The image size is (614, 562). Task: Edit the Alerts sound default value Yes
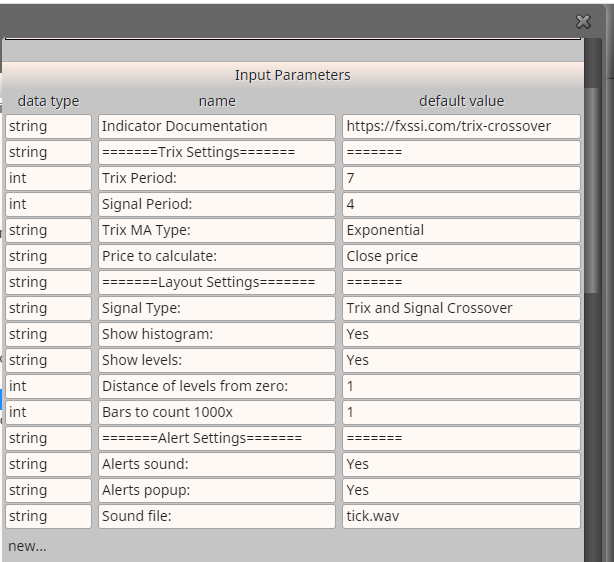click(x=461, y=464)
